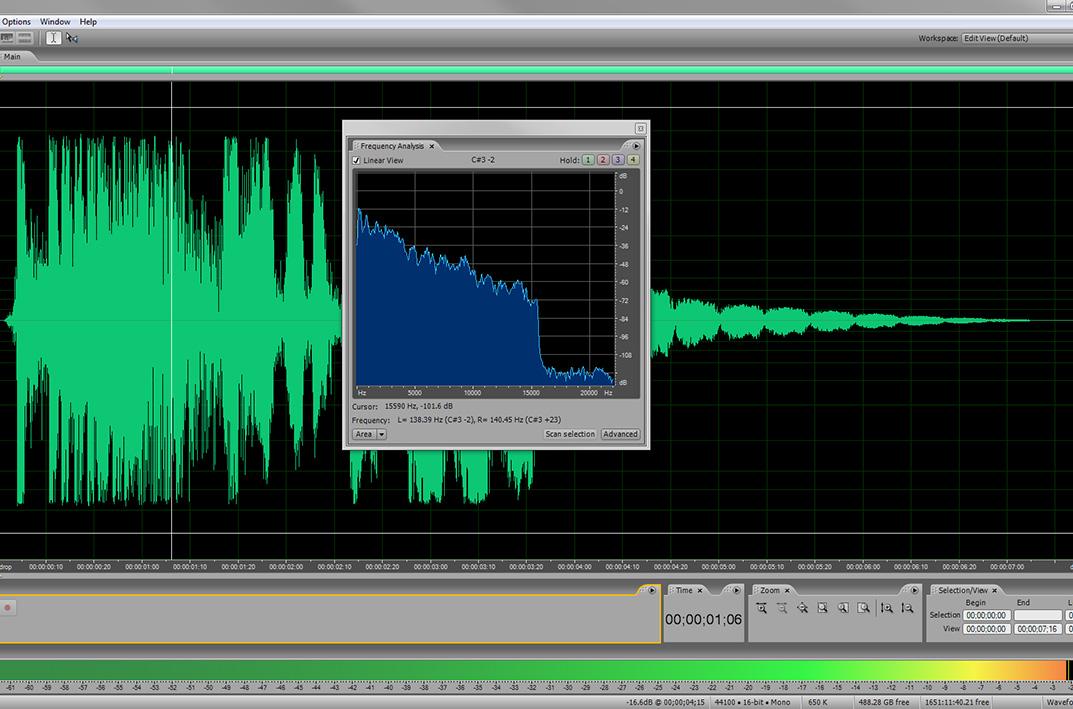Click the vertical zoom out icon
Image resolution: width=1073 pixels, height=709 pixels.
[x=907, y=608]
